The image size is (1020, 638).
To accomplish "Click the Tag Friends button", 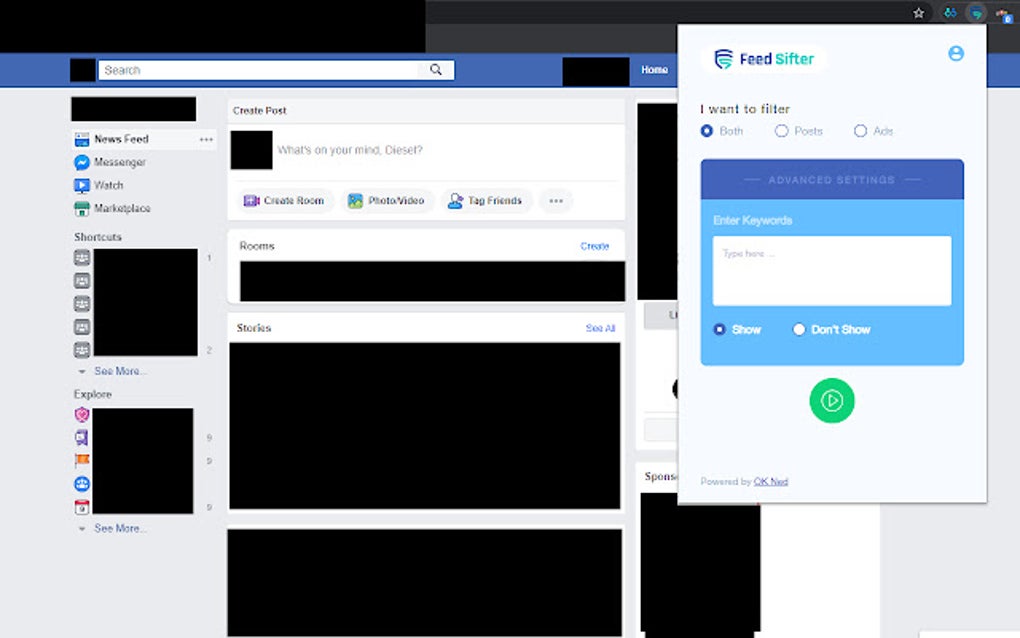I will click(485, 201).
